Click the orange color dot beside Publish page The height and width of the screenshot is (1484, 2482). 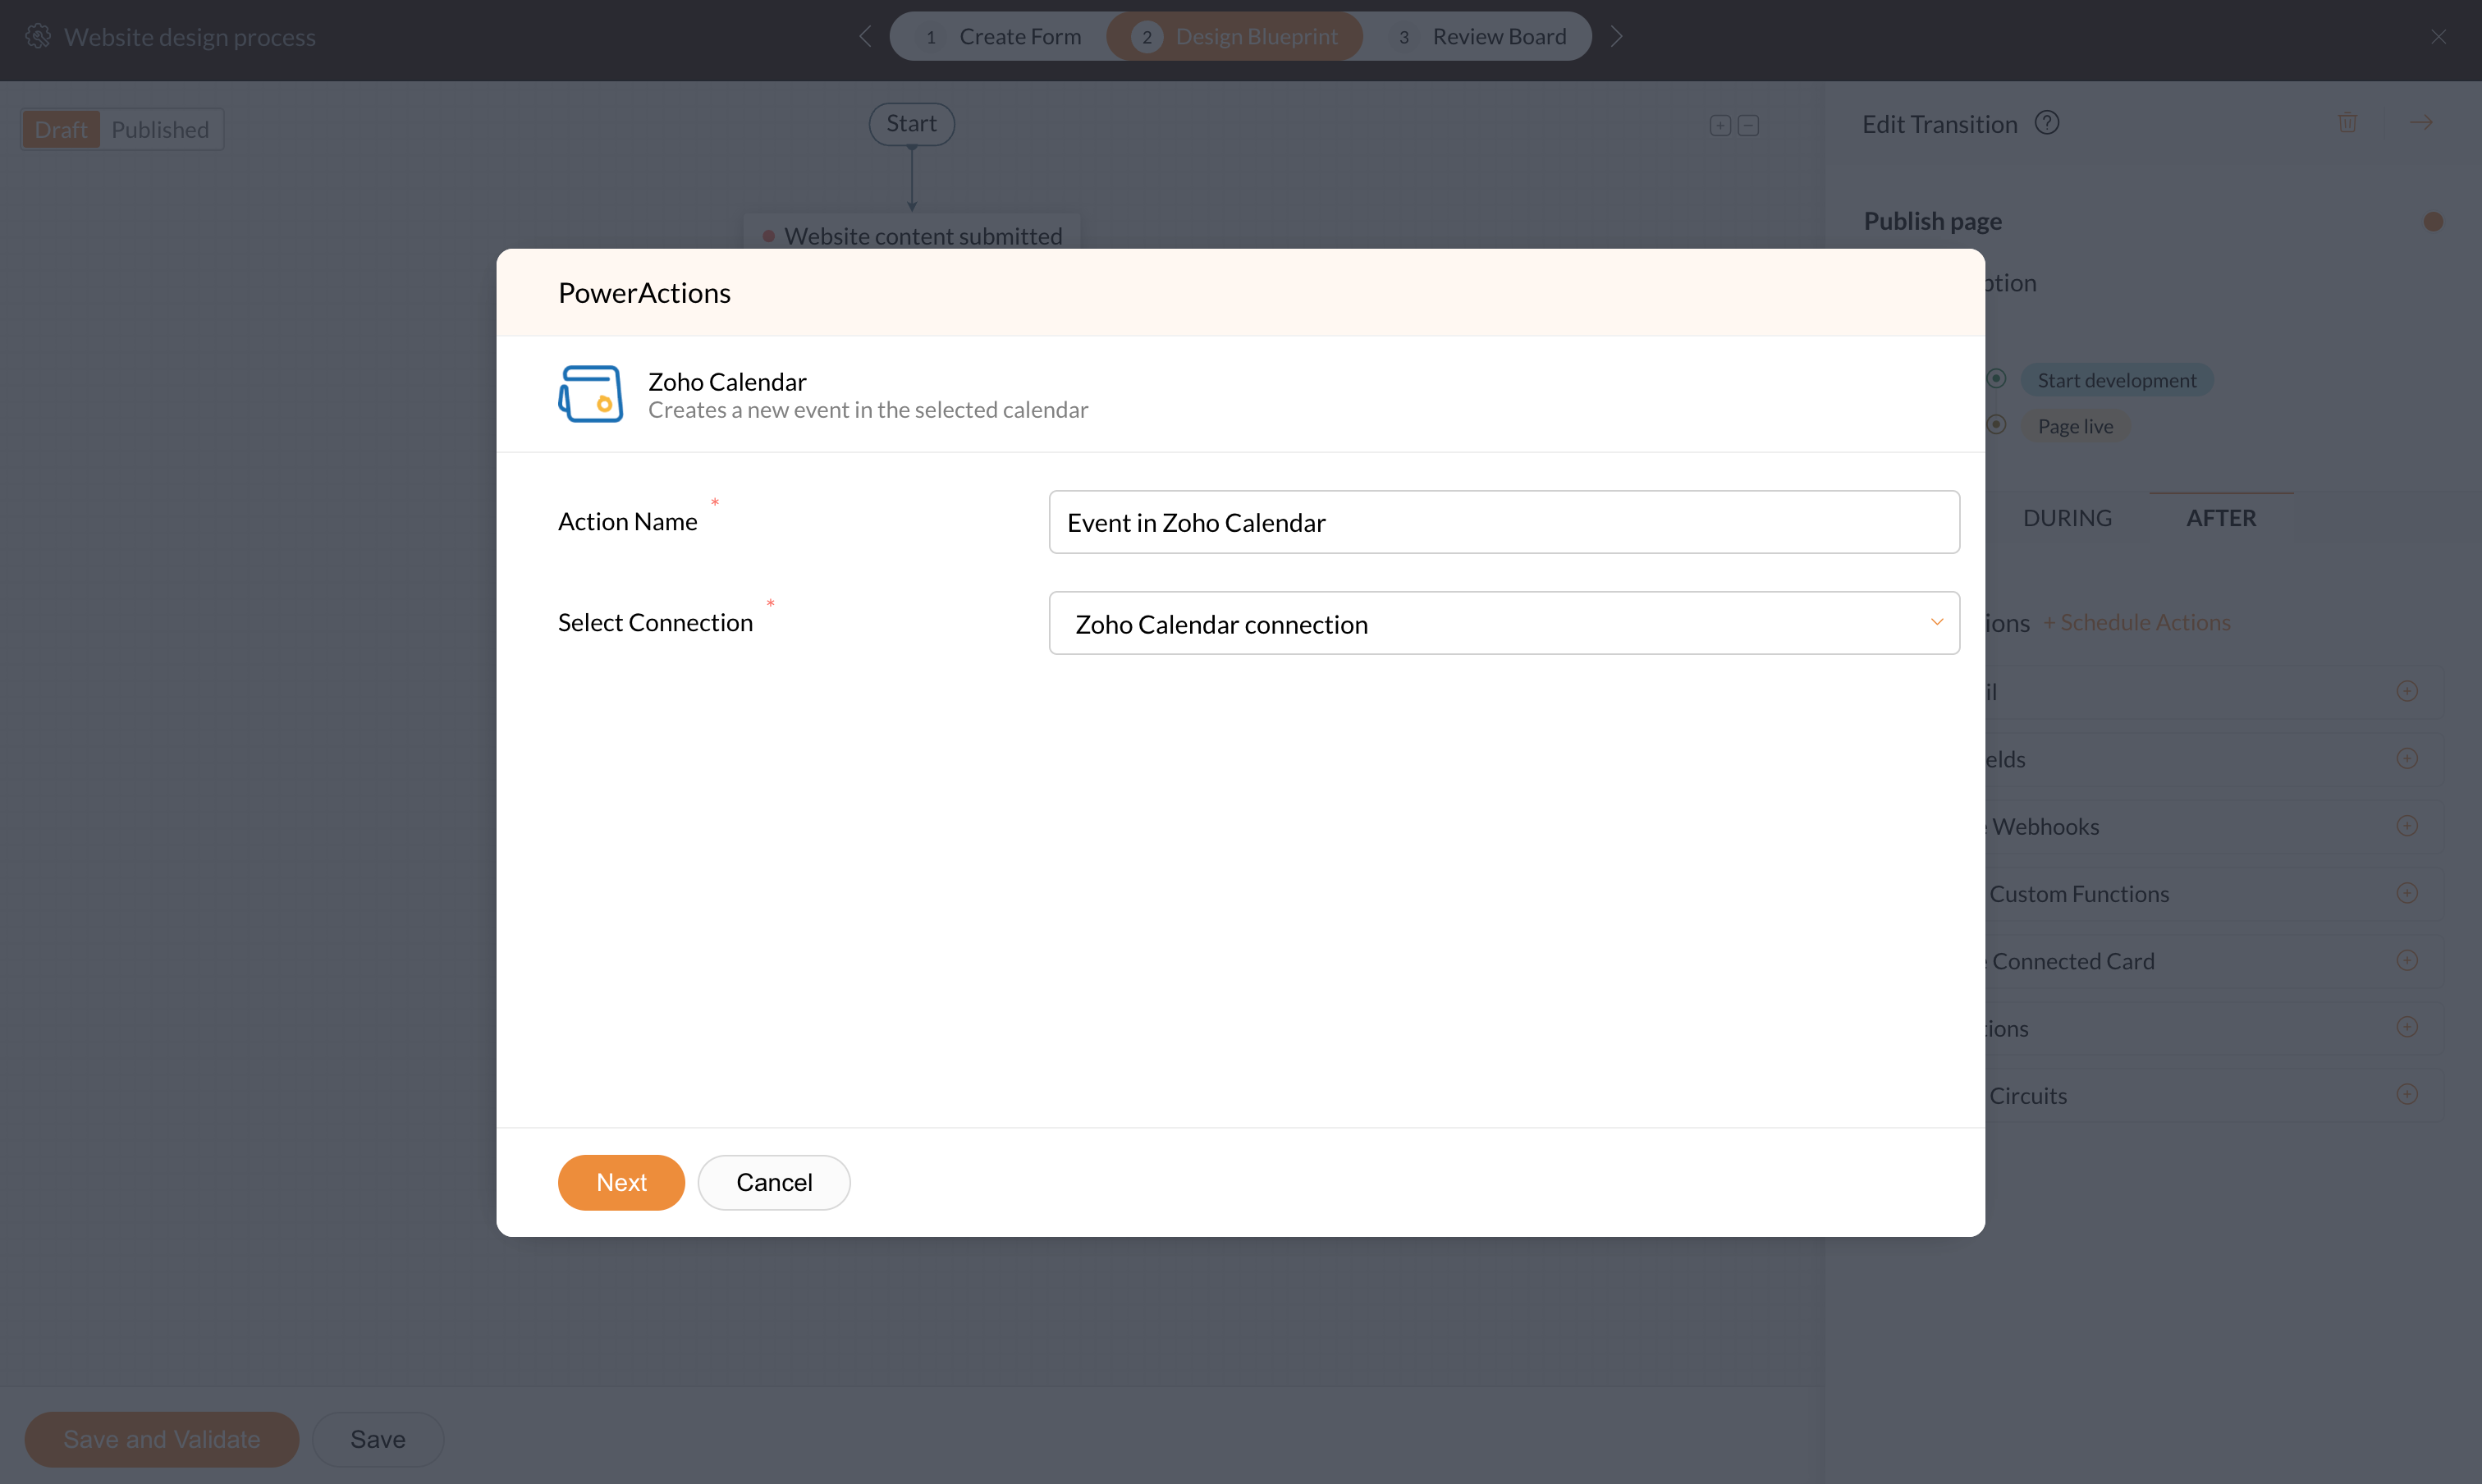click(2433, 222)
